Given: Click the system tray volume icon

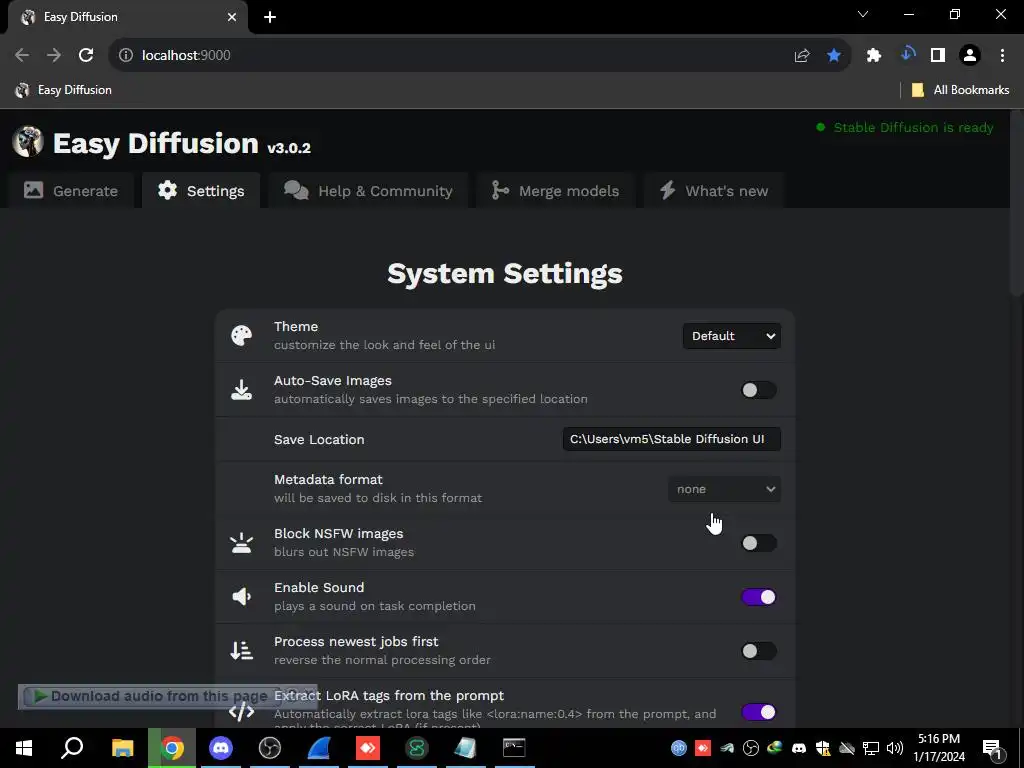Looking at the screenshot, I should point(895,748).
